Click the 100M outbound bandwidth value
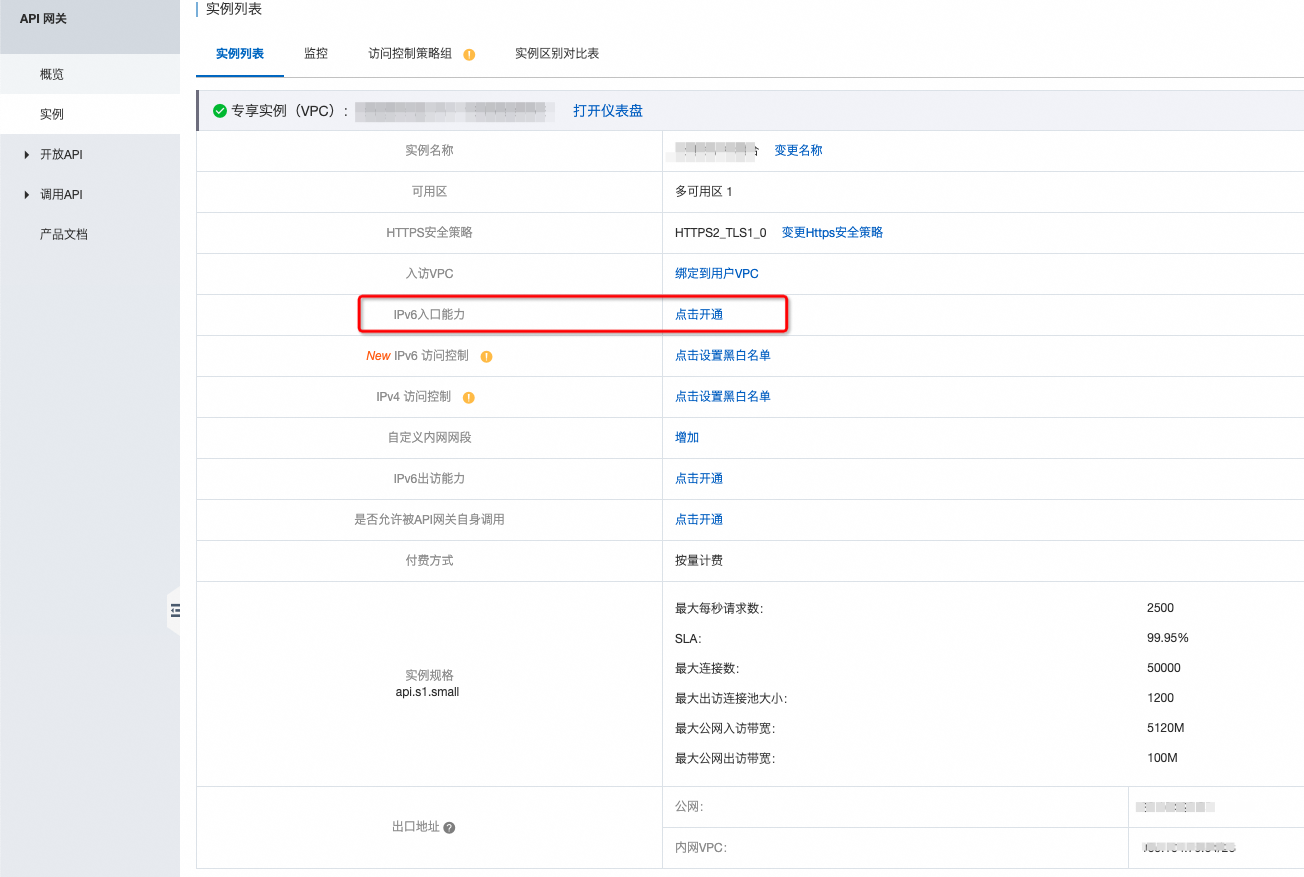The height and width of the screenshot is (877, 1304). click(x=1163, y=758)
